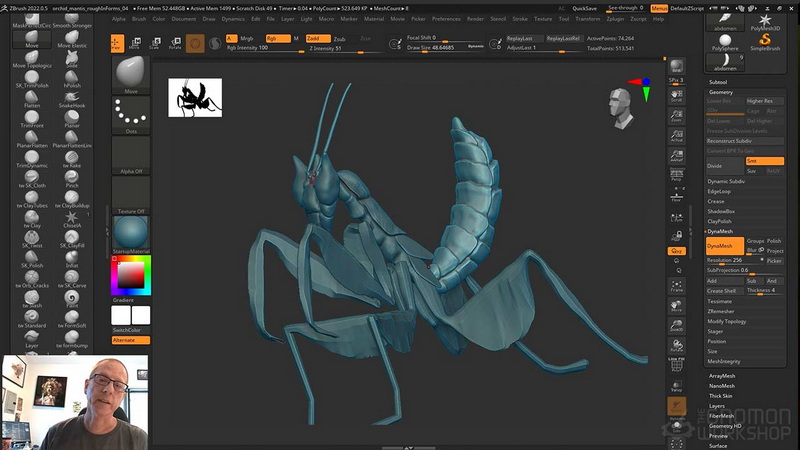Activate the Draw mode icon
This screenshot has height=450, width=800.
117,43
